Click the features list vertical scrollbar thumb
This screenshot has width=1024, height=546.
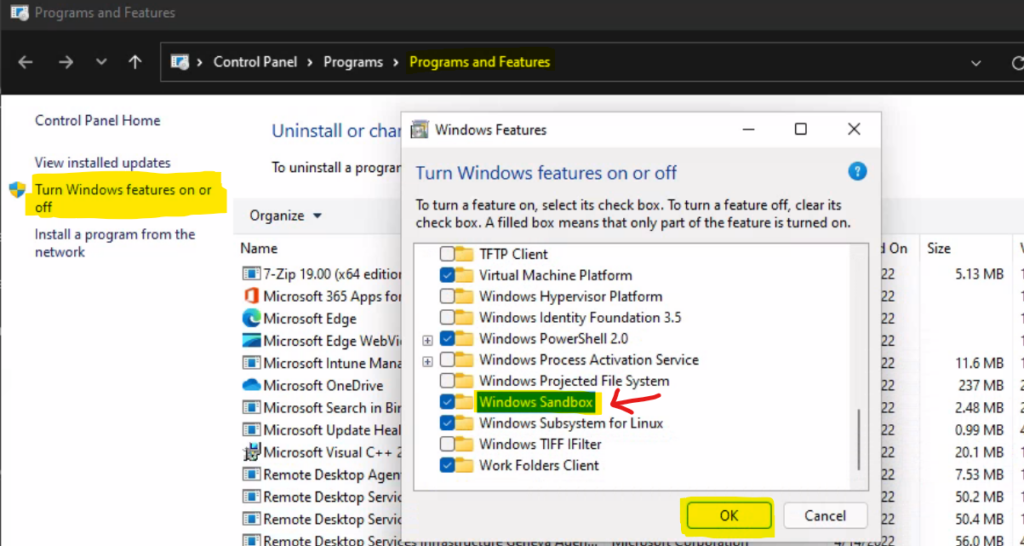click(x=859, y=439)
